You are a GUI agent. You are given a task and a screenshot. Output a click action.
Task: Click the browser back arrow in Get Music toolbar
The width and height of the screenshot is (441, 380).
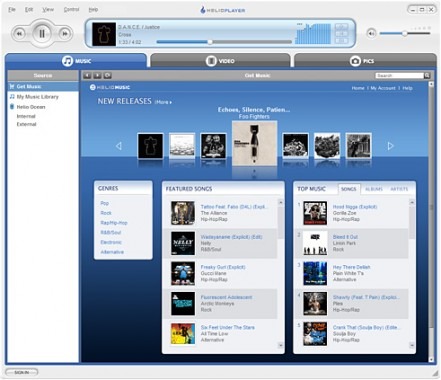(x=87, y=76)
